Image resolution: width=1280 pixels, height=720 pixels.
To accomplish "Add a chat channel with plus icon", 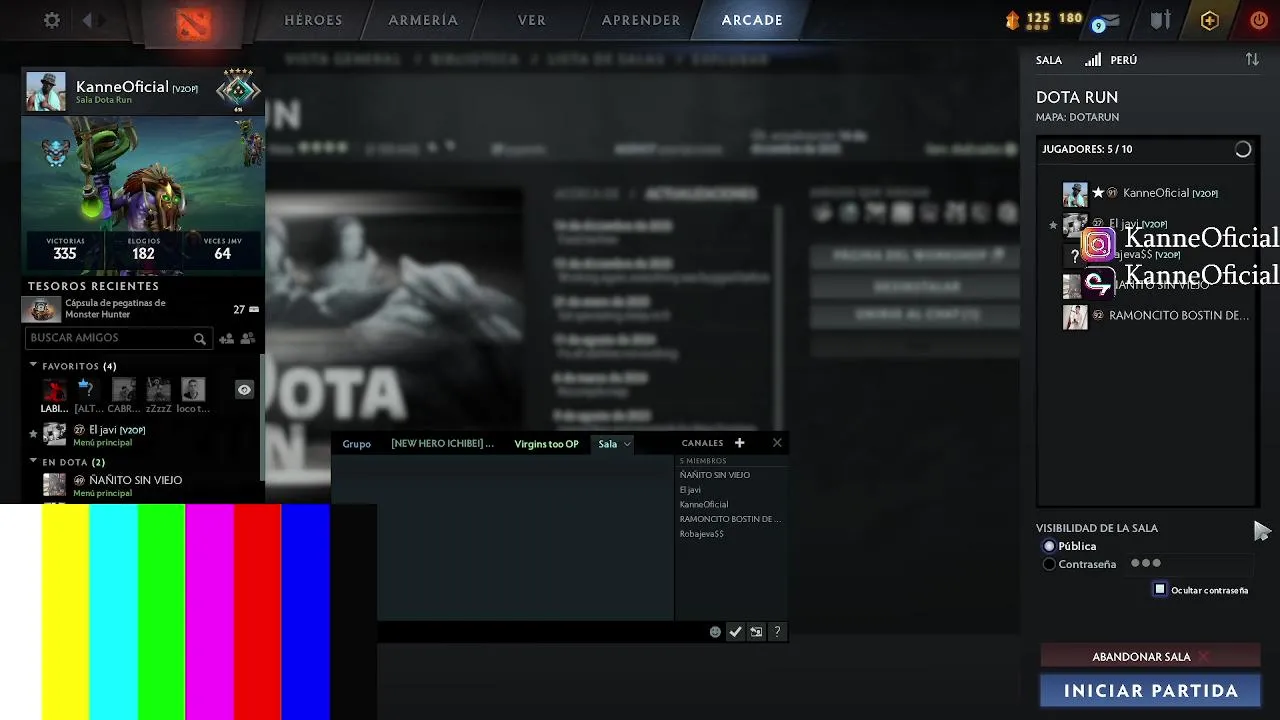I will (x=740, y=443).
